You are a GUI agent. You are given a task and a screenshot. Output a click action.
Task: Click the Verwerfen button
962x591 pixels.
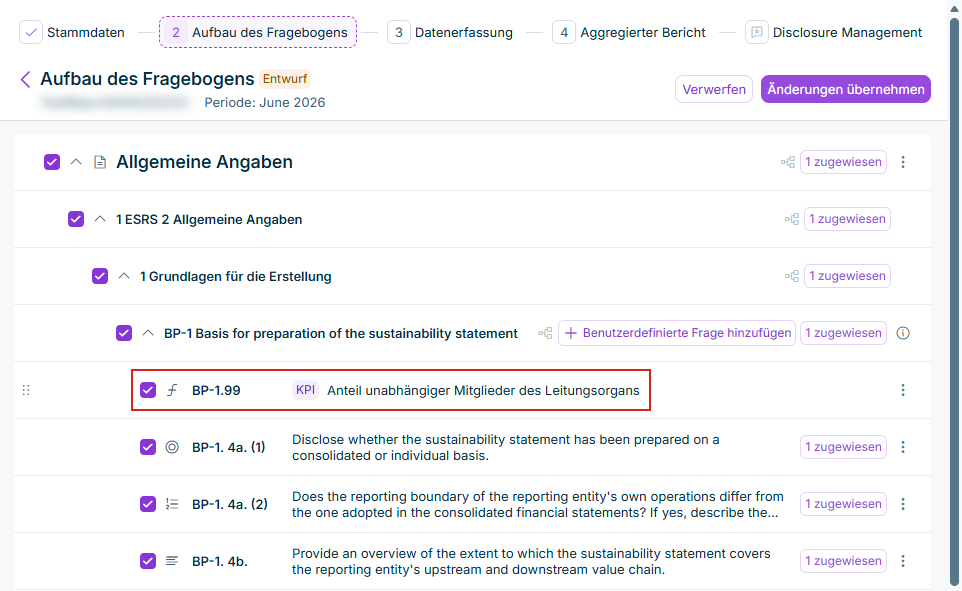(714, 90)
